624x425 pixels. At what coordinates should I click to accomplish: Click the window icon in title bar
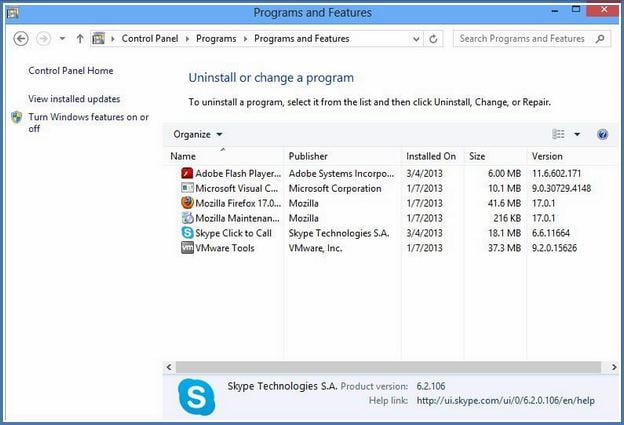click(13, 13)
